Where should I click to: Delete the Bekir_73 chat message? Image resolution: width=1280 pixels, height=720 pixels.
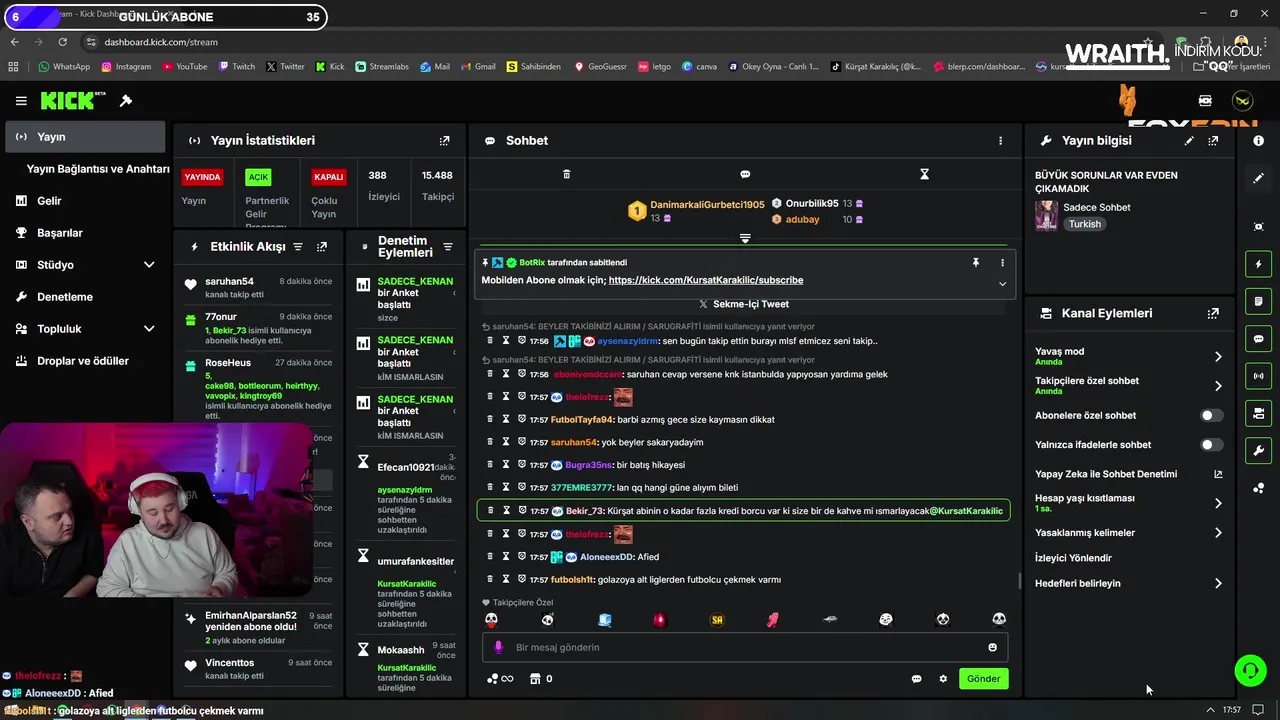click(490, 511)
